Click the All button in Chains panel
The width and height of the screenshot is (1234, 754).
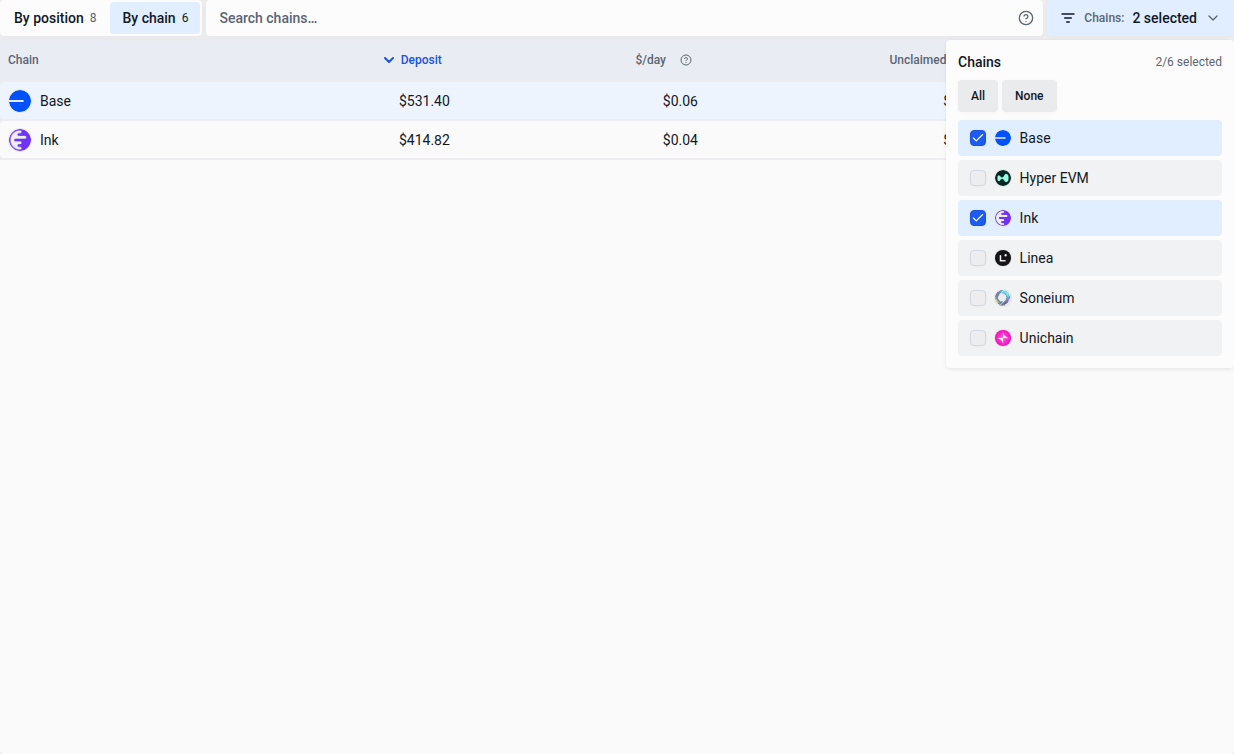[x=978, y=96]
